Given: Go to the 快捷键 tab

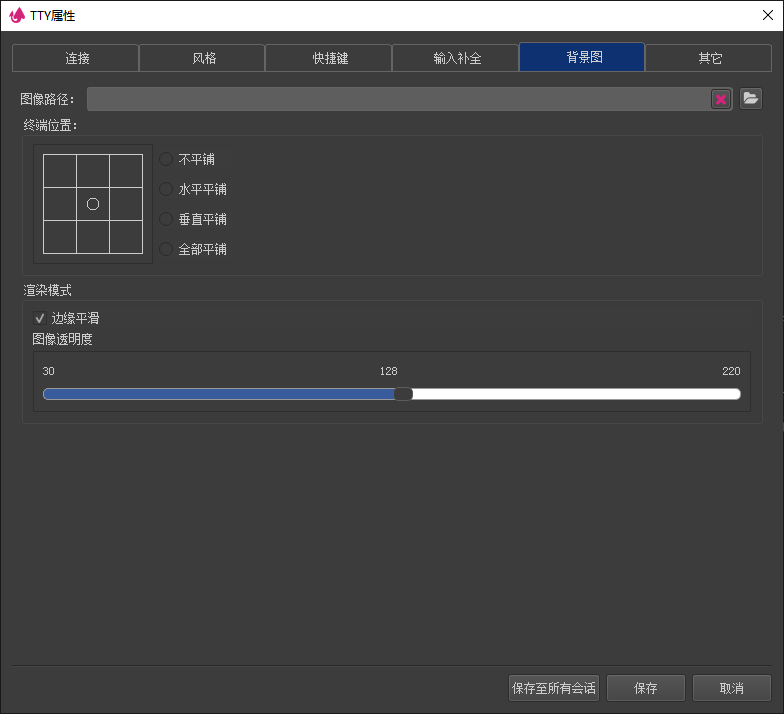Looking at the screenshot, I should [x=329, y=58].
